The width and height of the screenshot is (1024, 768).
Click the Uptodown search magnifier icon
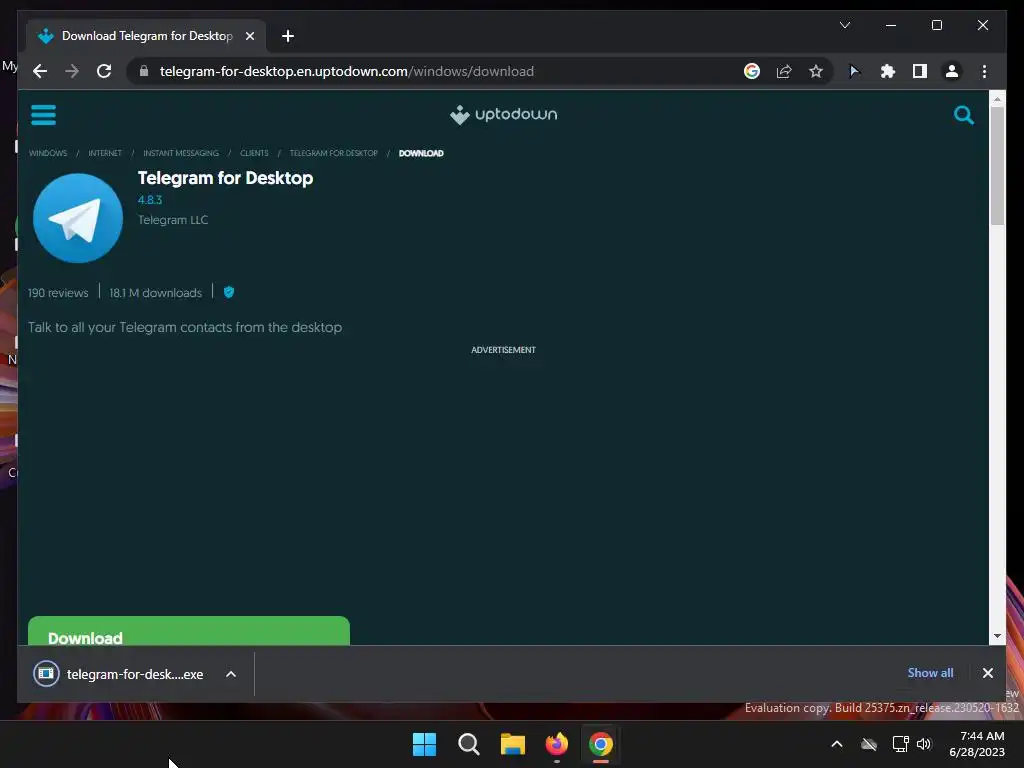pos(963,115)
